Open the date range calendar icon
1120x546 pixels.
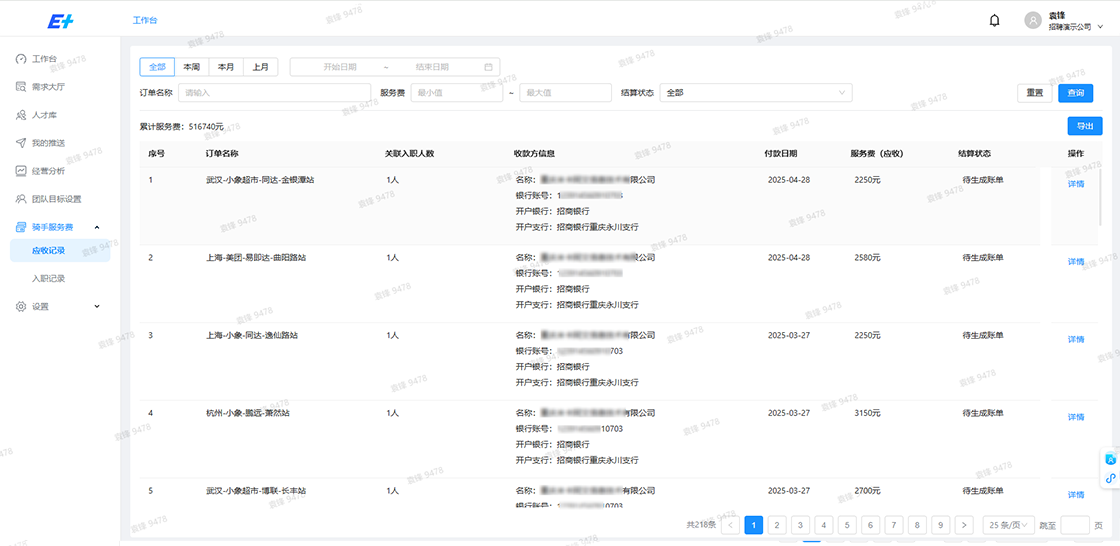pyautogui.click(x=489, y=67)
